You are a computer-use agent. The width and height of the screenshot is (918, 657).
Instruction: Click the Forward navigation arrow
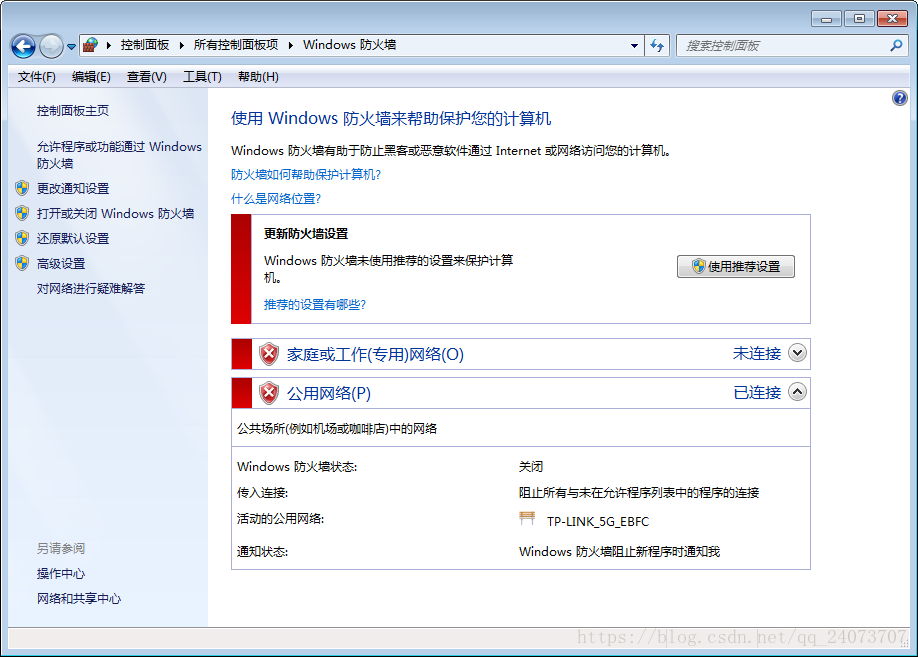tap(51, 46)
